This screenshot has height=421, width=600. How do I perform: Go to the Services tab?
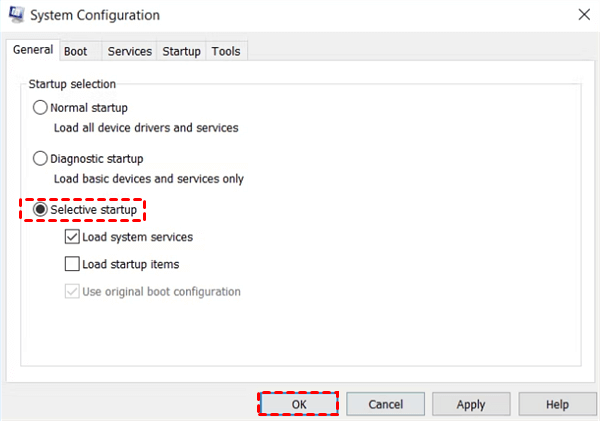tap(130, 51)
